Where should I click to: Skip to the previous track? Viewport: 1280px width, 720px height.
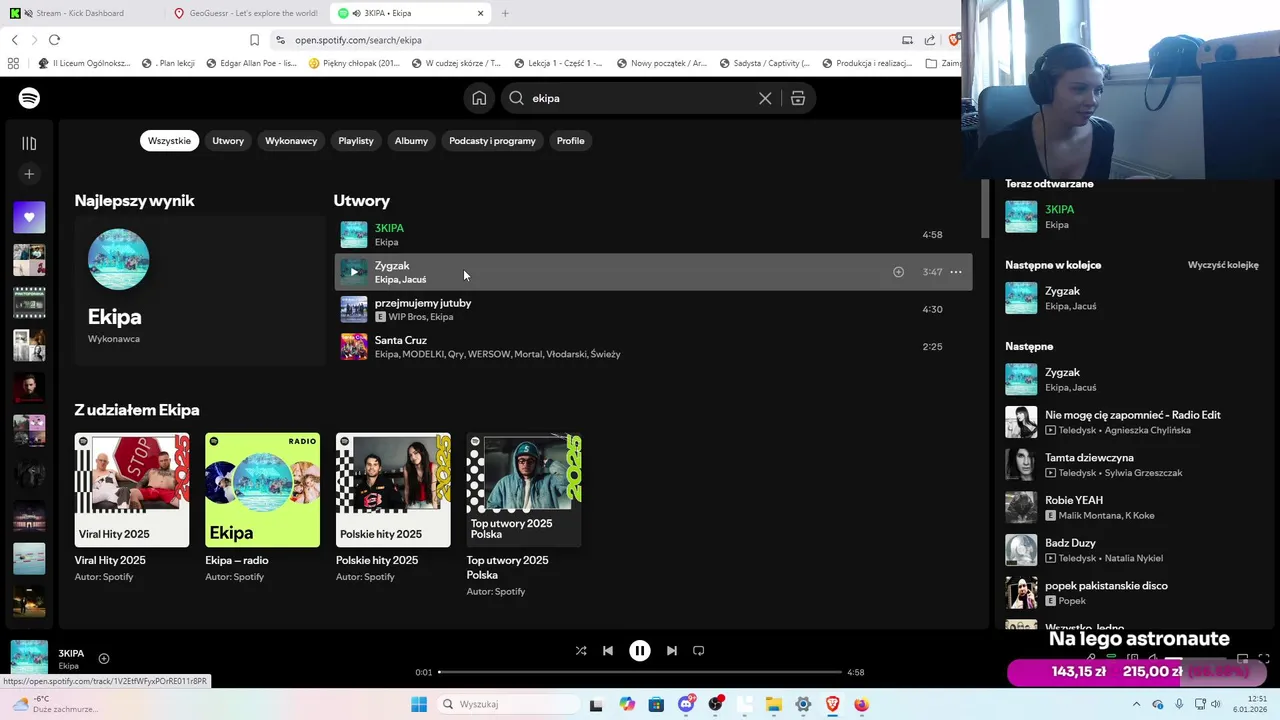[x=607, y=650]
